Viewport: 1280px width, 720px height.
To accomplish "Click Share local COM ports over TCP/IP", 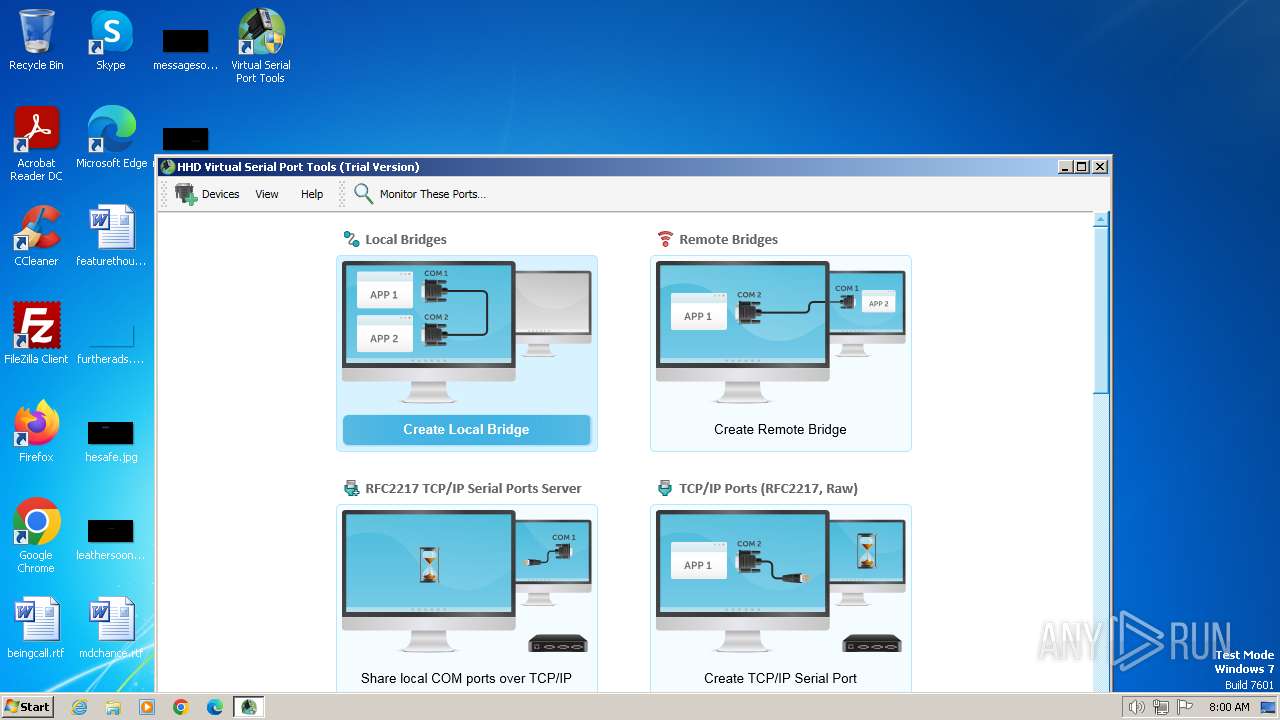I will pos(466,678).
